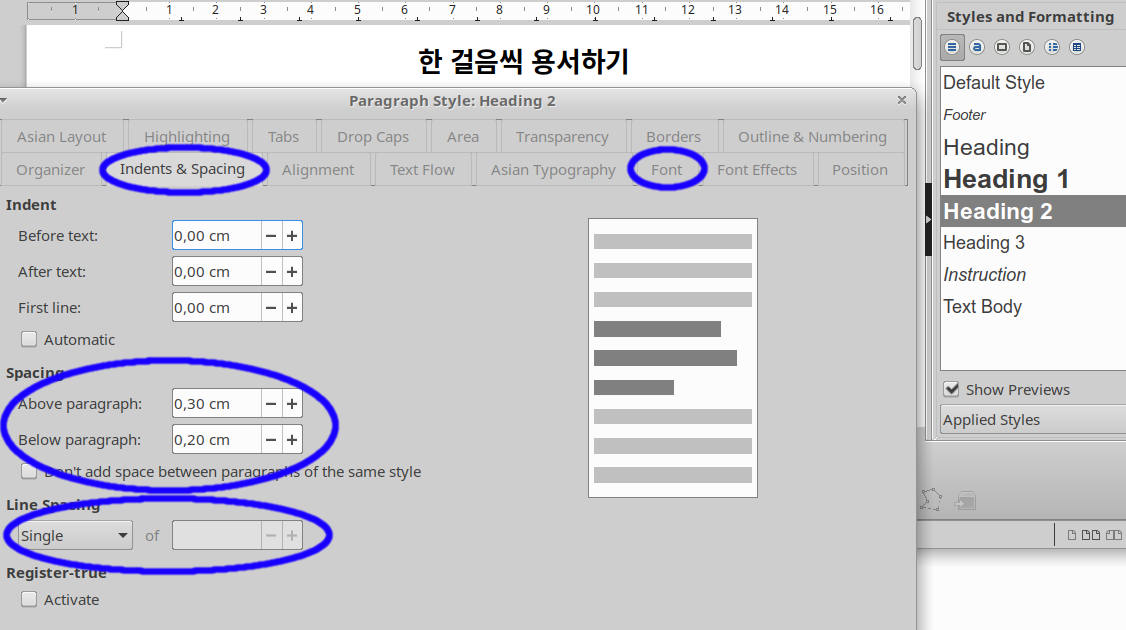The height and width of the screenshot is (630, 1126).
Task: Open the Applied Styles filter dropdown
Action: pyautogui.click(x=1033, y=420)
